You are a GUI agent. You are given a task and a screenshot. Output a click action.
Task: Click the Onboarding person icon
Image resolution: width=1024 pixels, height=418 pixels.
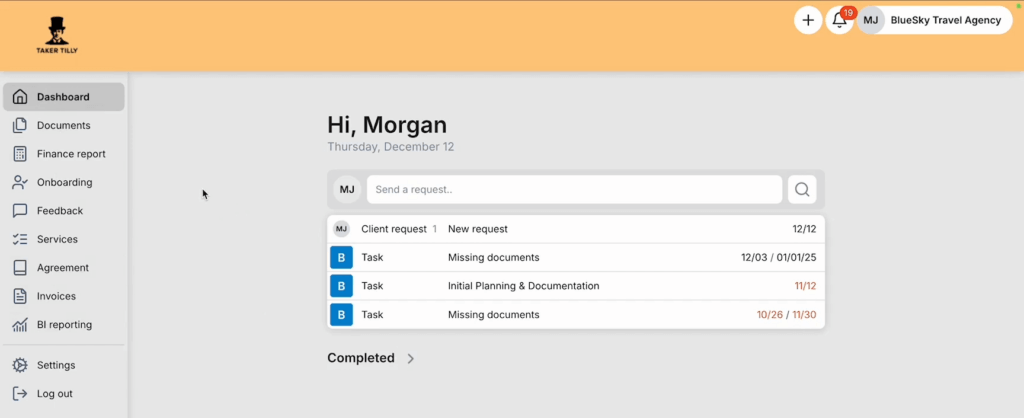point(19,182)
